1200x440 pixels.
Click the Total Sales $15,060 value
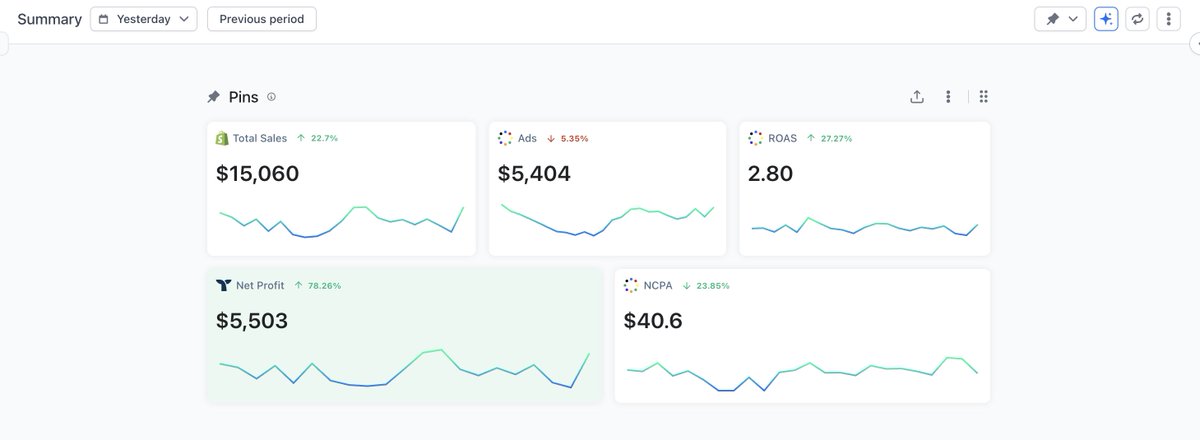(258, 174)
